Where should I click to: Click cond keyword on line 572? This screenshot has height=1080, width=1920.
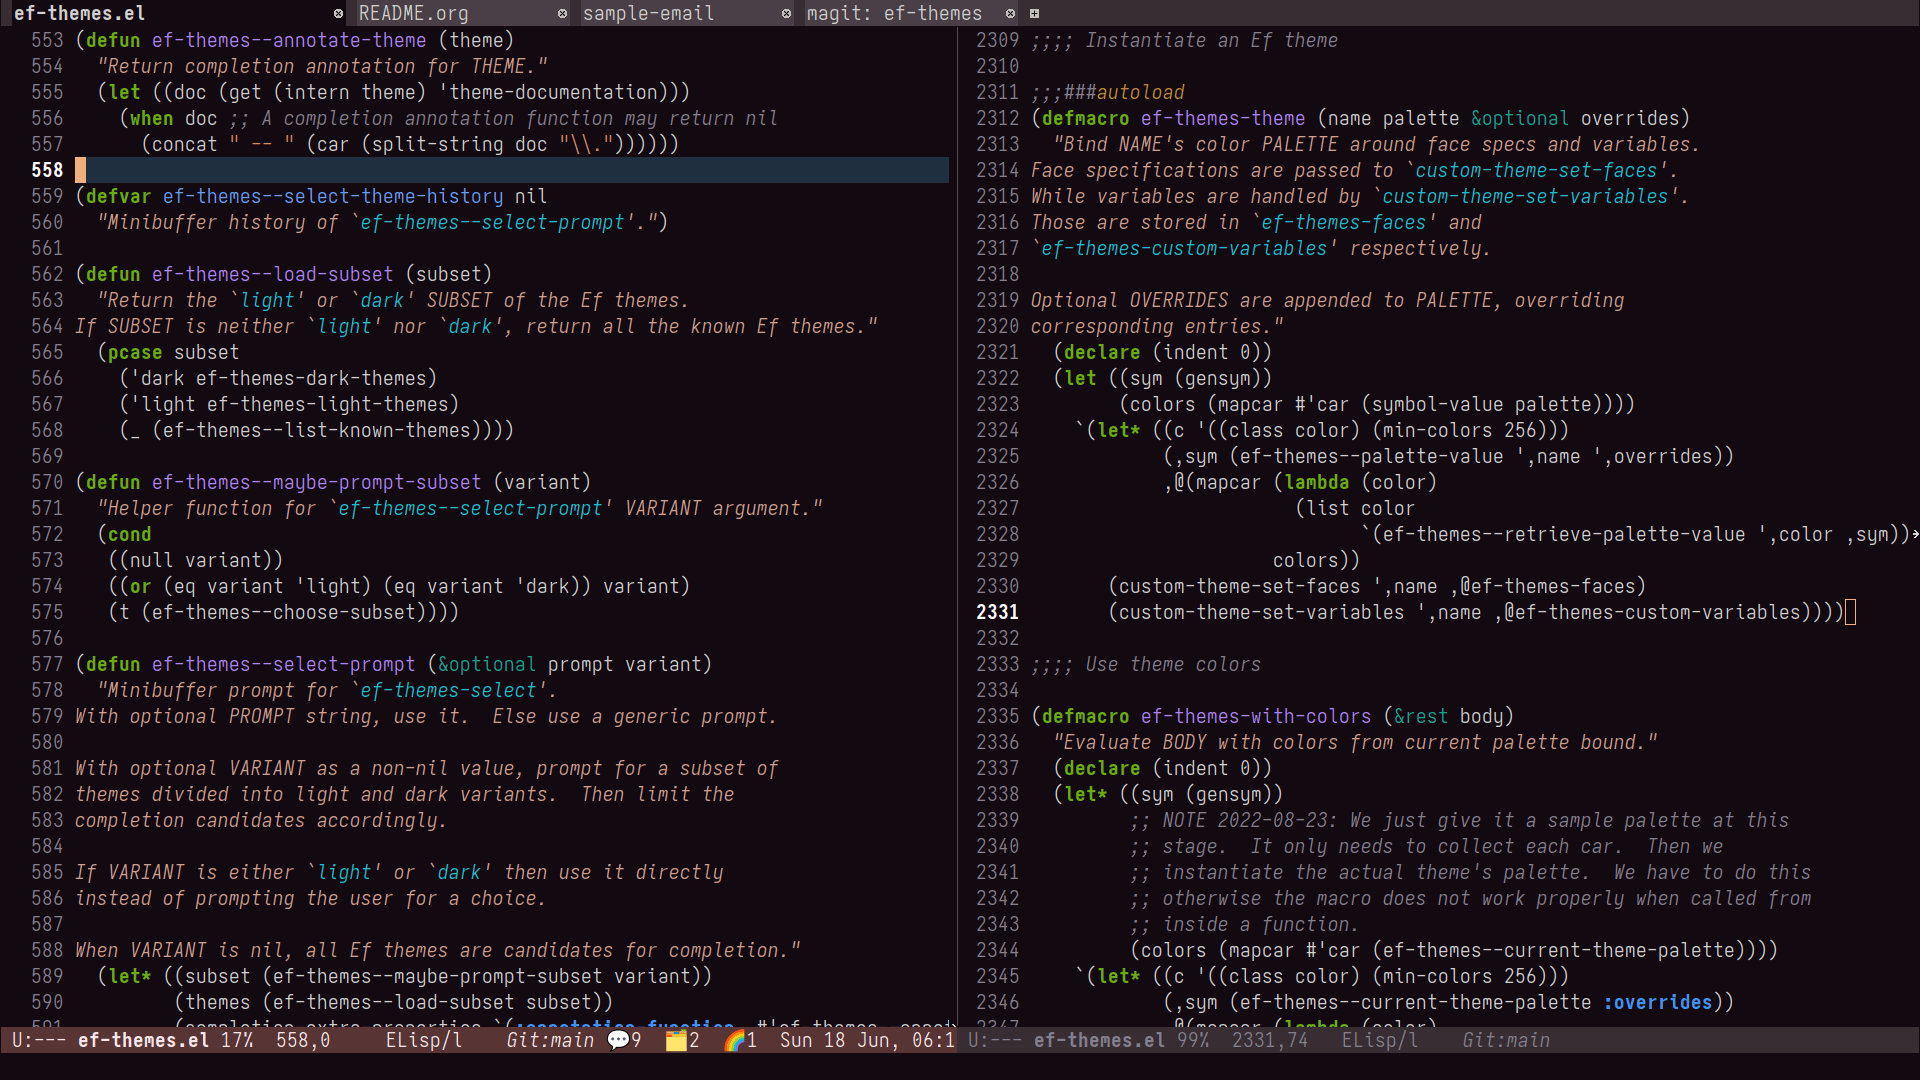coord(130,534)
